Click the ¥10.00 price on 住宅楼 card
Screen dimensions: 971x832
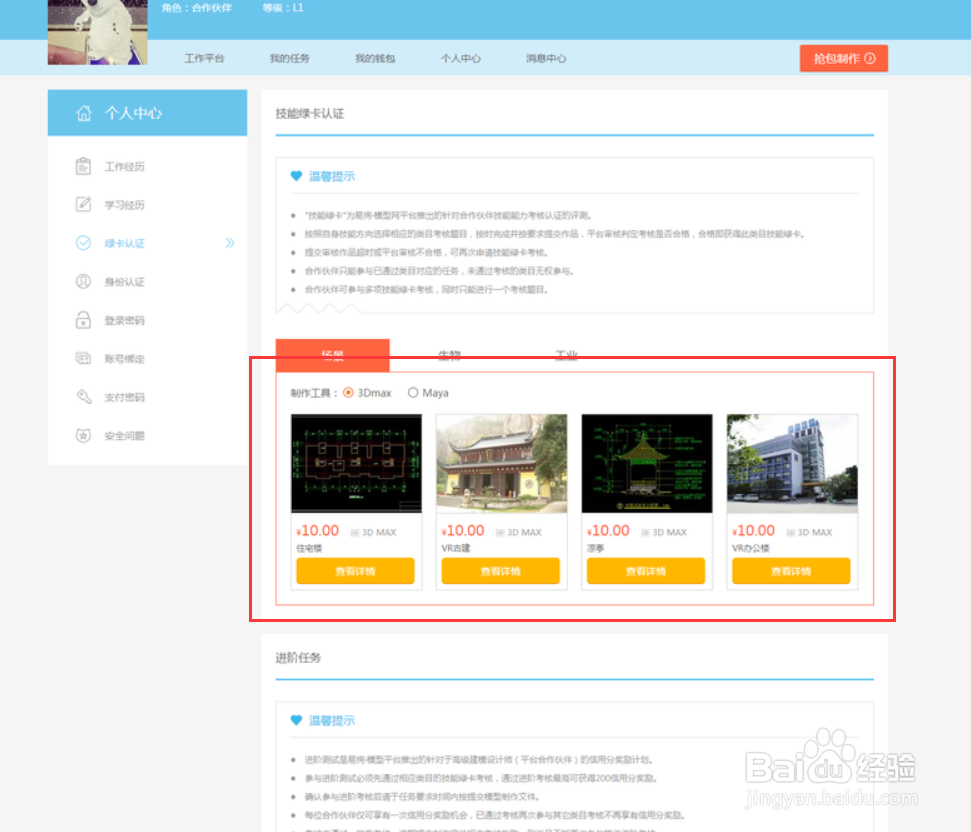[x=318, y=531]
